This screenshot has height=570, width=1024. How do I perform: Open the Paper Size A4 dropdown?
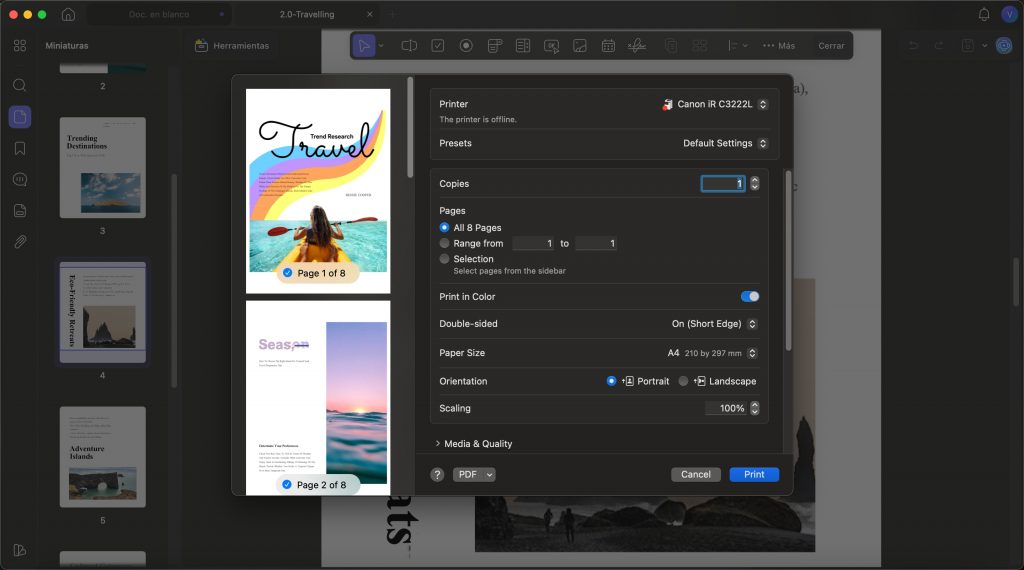point(712,353)
